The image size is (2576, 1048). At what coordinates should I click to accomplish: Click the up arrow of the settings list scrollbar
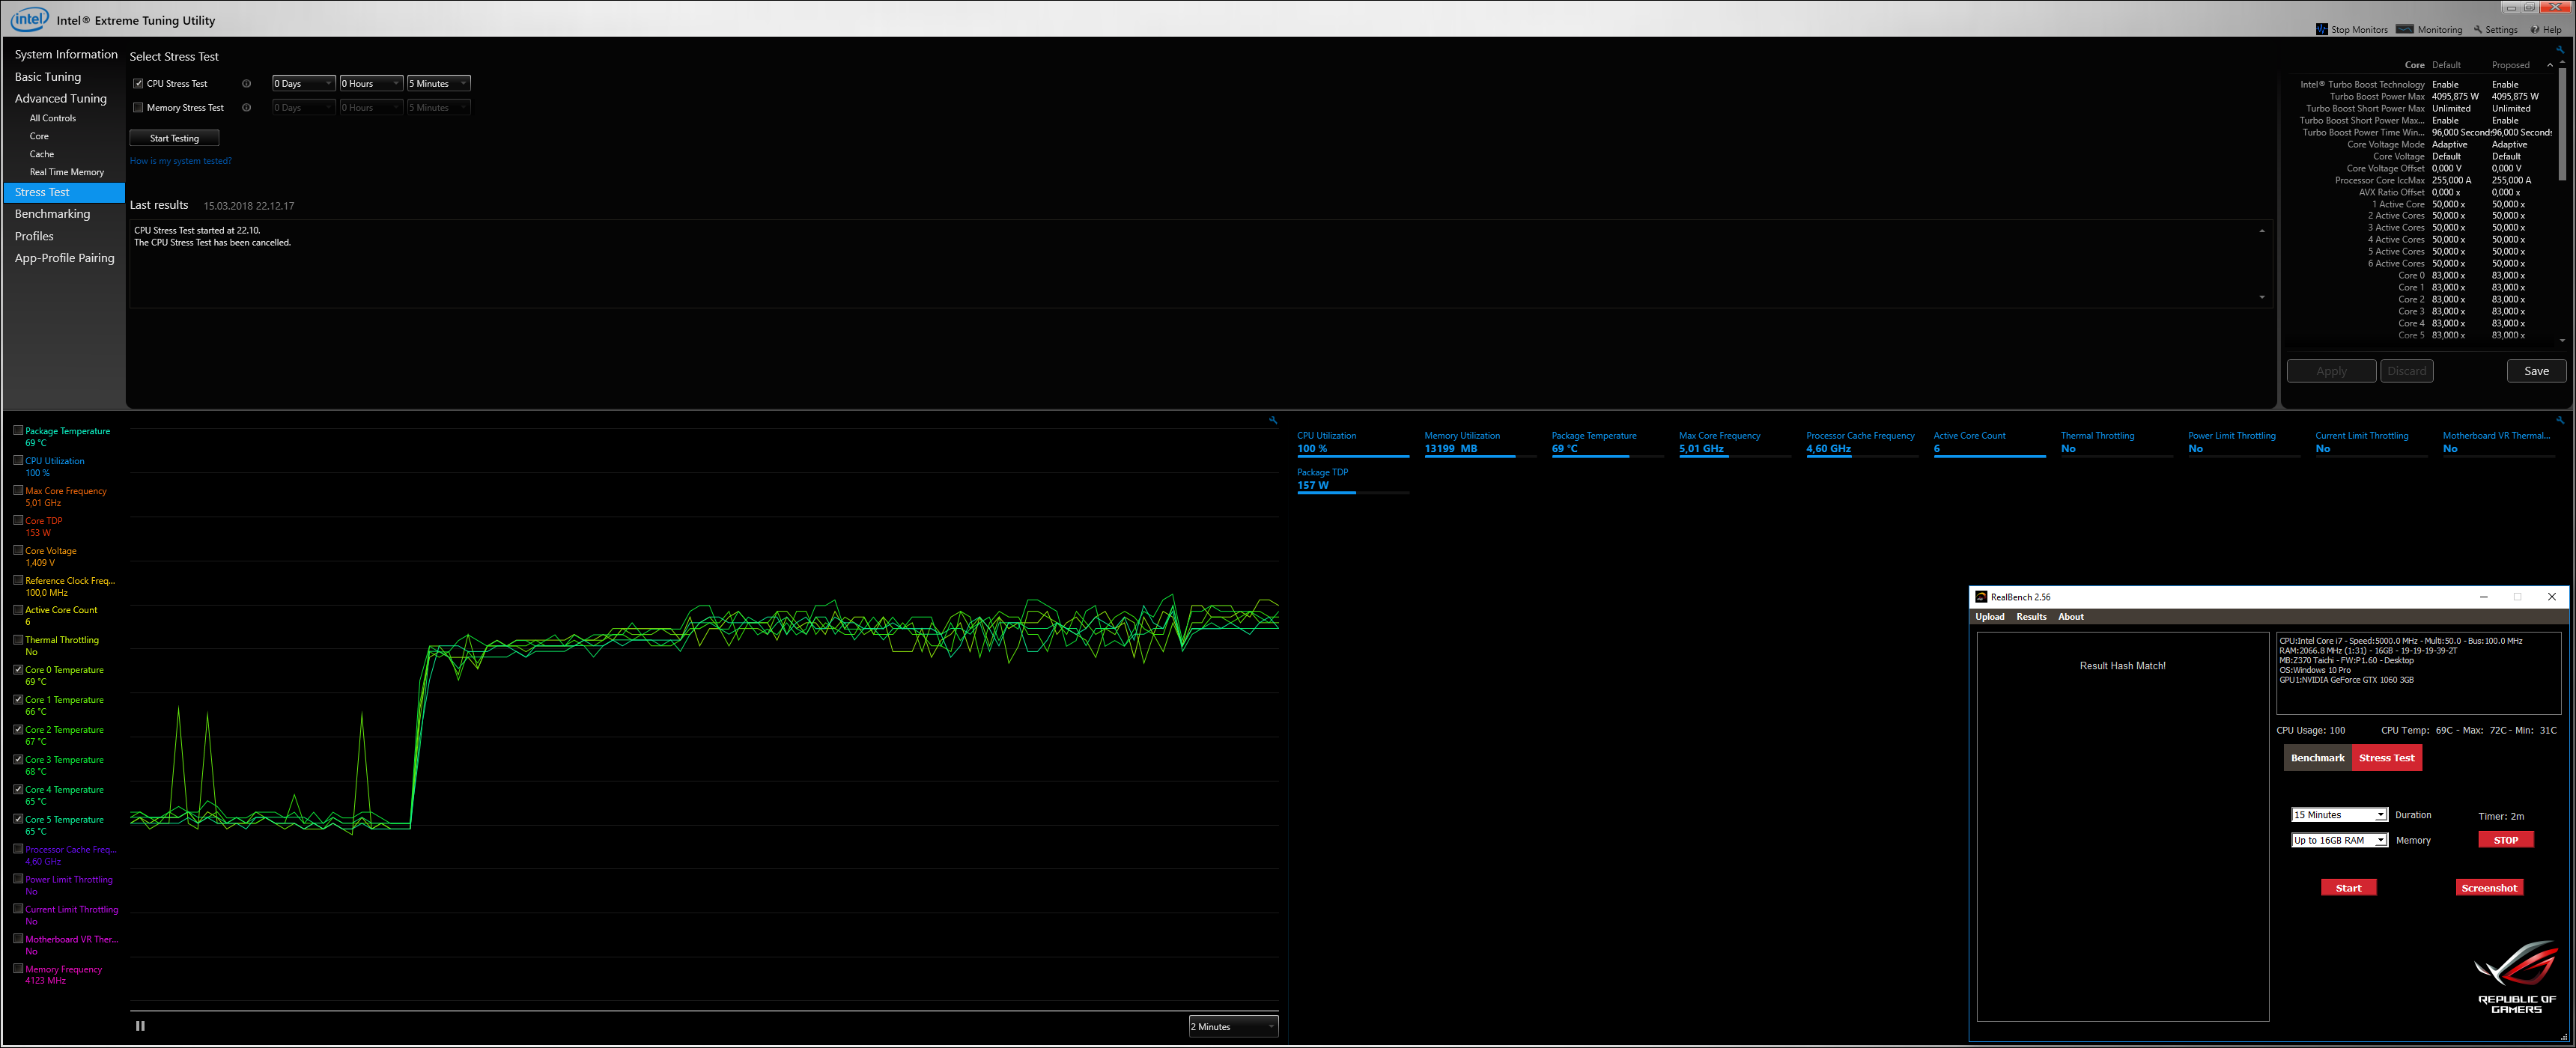[2562, 61]
